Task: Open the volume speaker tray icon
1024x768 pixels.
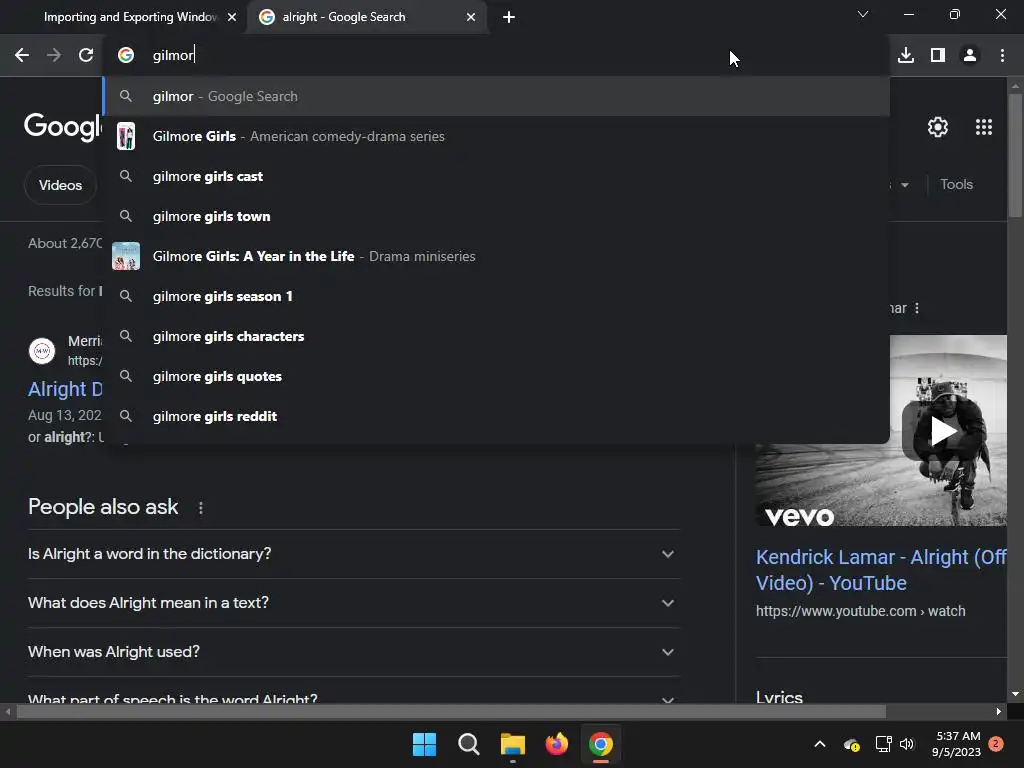Action: [906, 744]
